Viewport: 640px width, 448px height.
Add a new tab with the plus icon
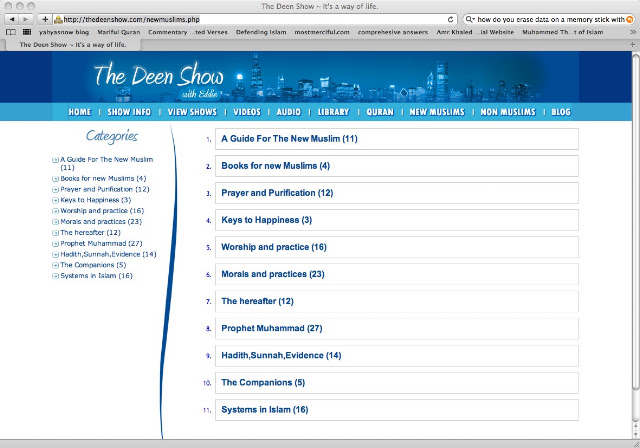coord(632,44)
